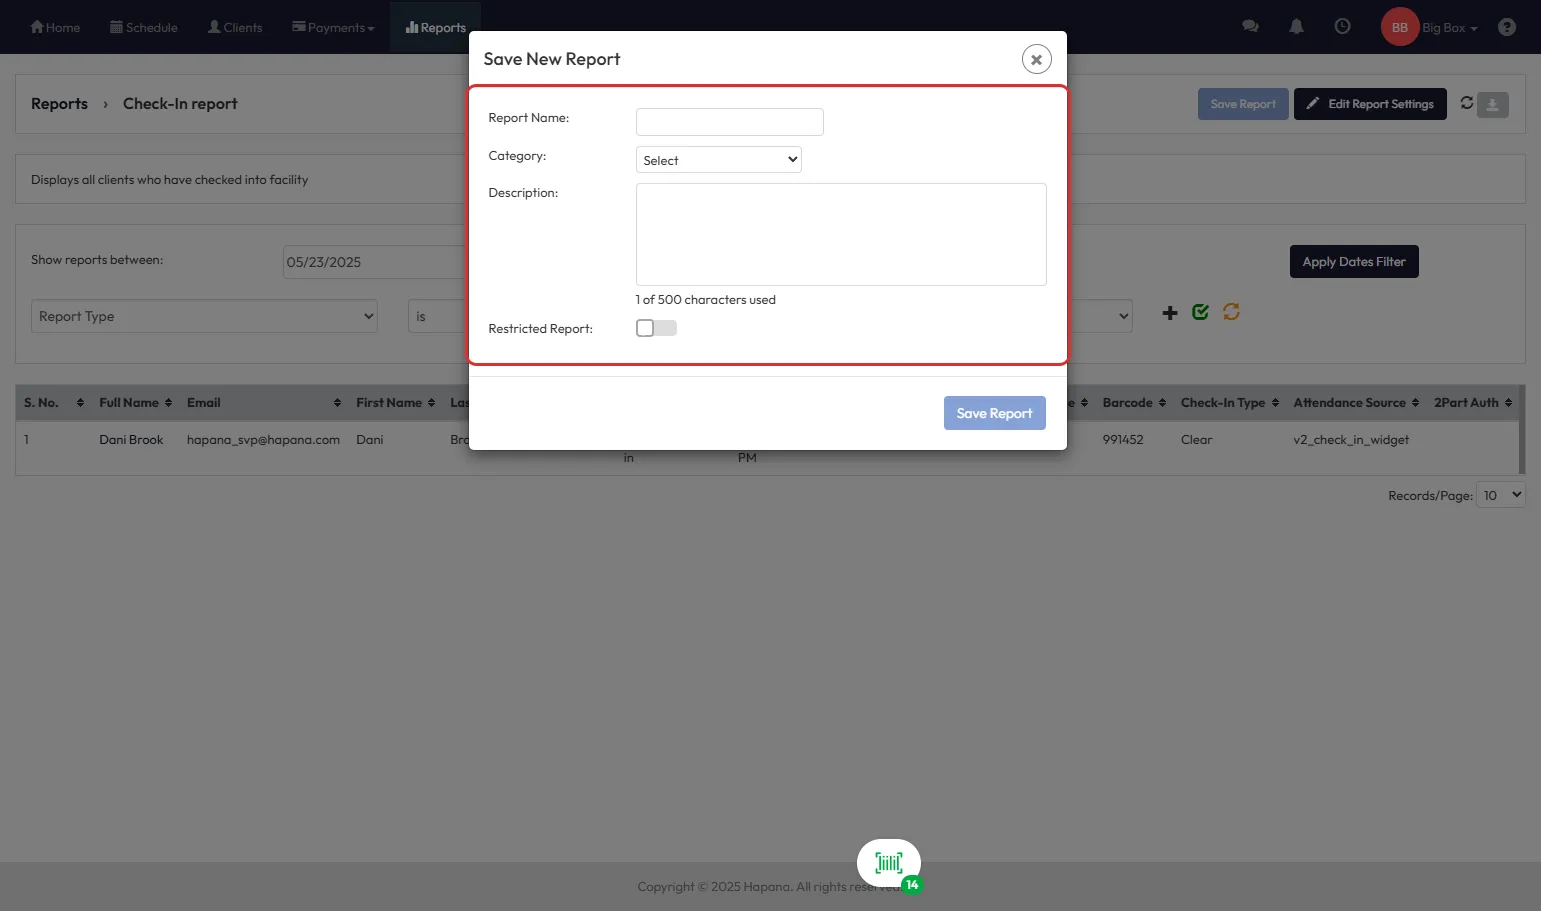Toggle the Restricted Report switch

pos(656,328)
